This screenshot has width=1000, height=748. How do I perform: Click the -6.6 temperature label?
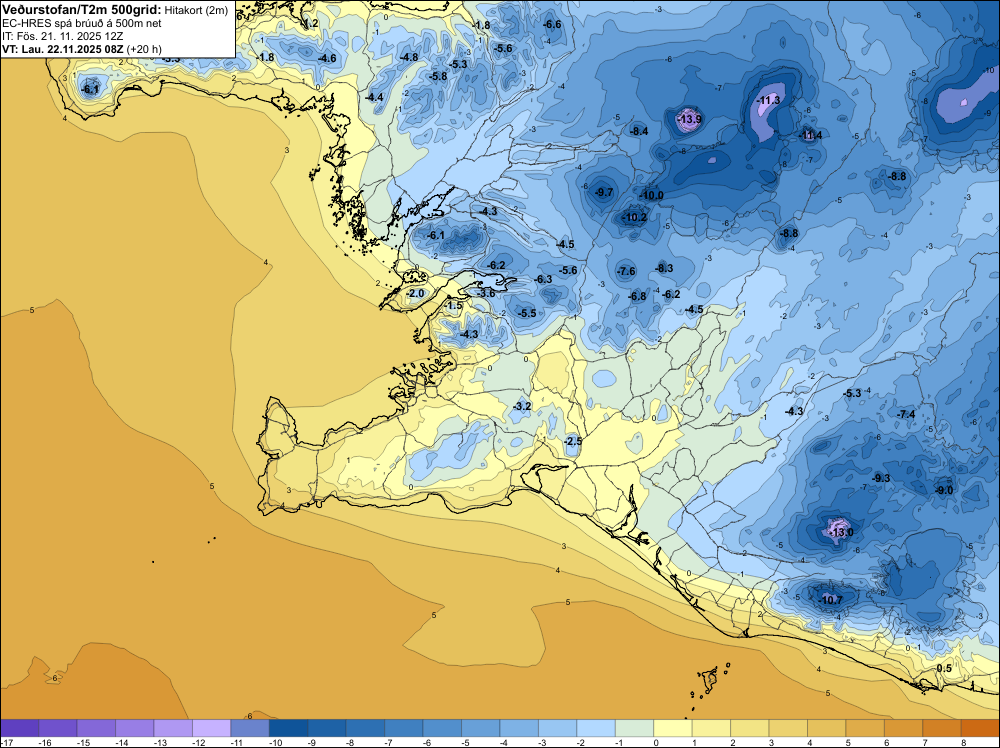pos(552,24)
